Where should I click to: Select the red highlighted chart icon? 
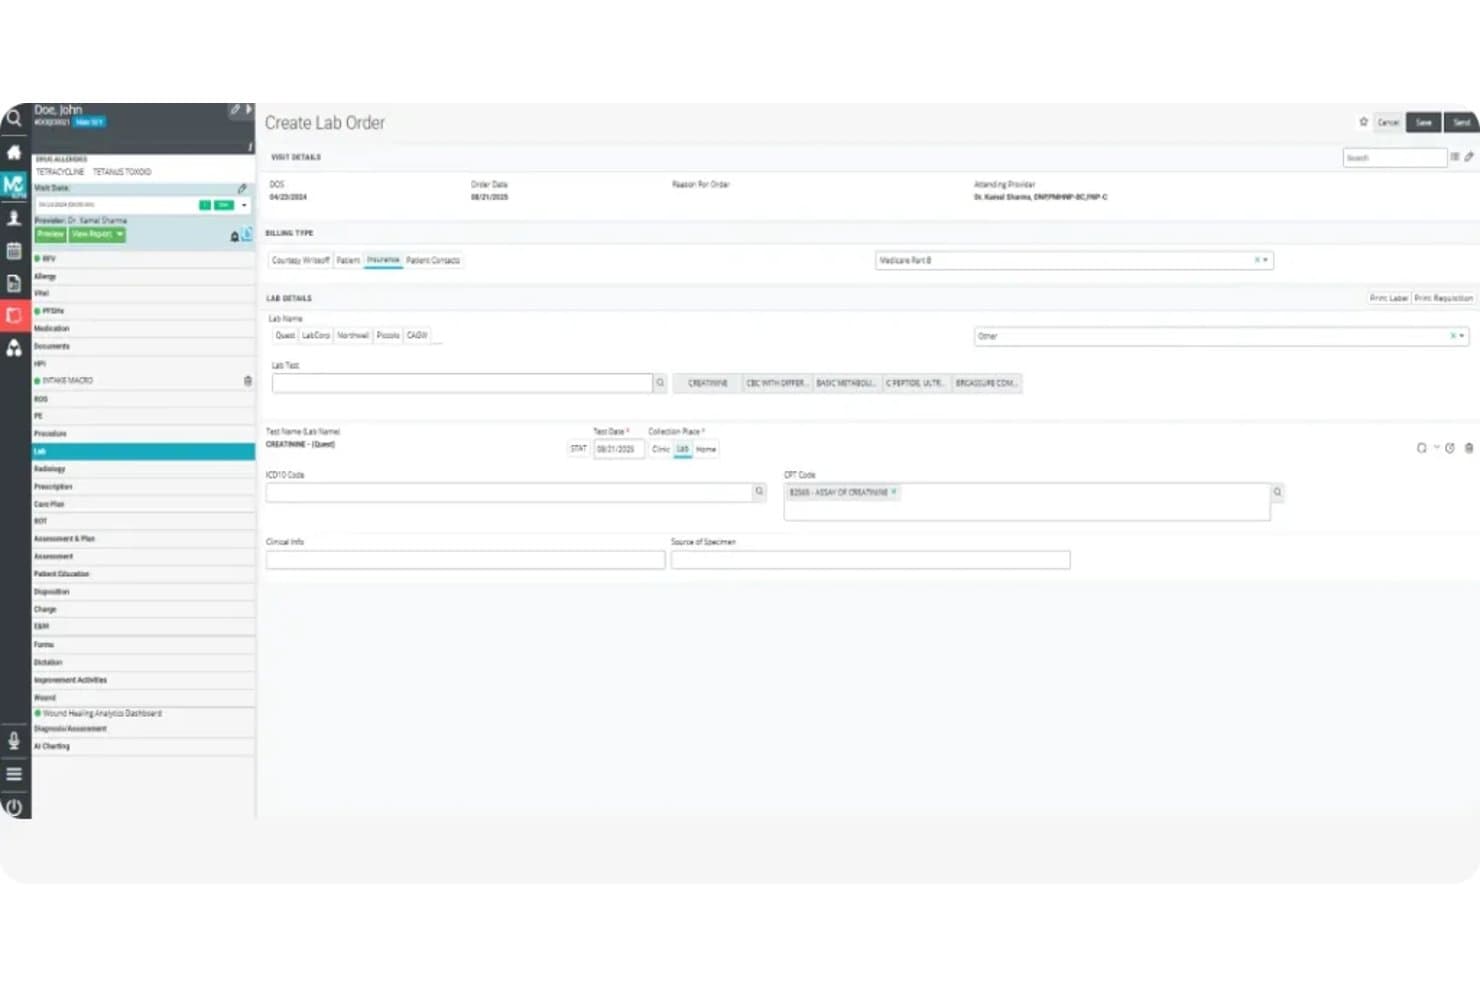pyautogui.click(x=14, y=315)
